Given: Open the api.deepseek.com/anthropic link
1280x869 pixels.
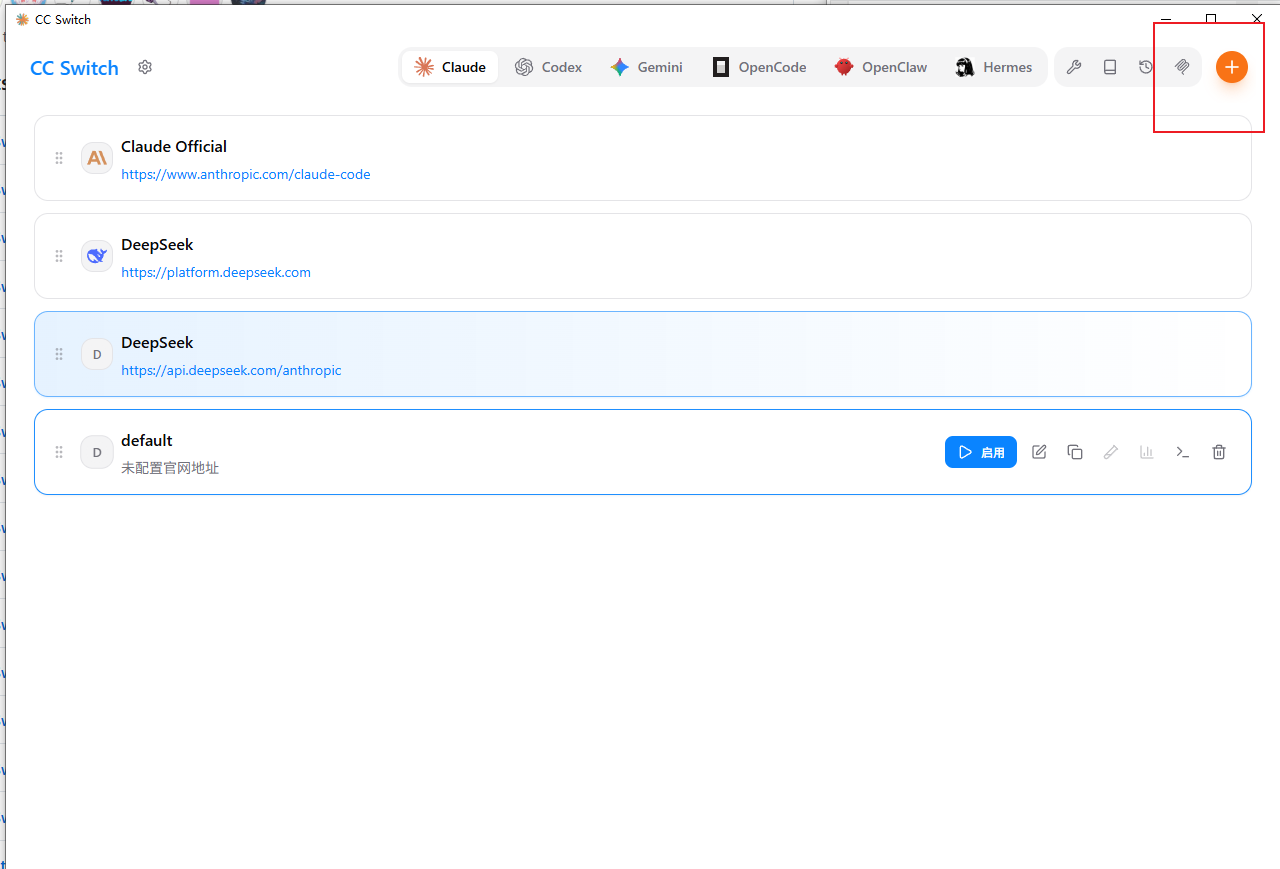Looking at the screenshot, I should point(231,370).
